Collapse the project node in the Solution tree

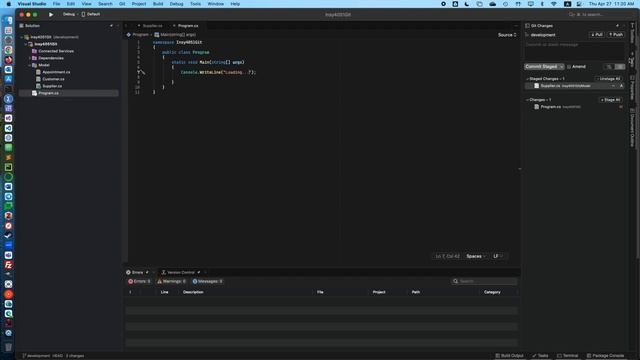coord(26,44)
